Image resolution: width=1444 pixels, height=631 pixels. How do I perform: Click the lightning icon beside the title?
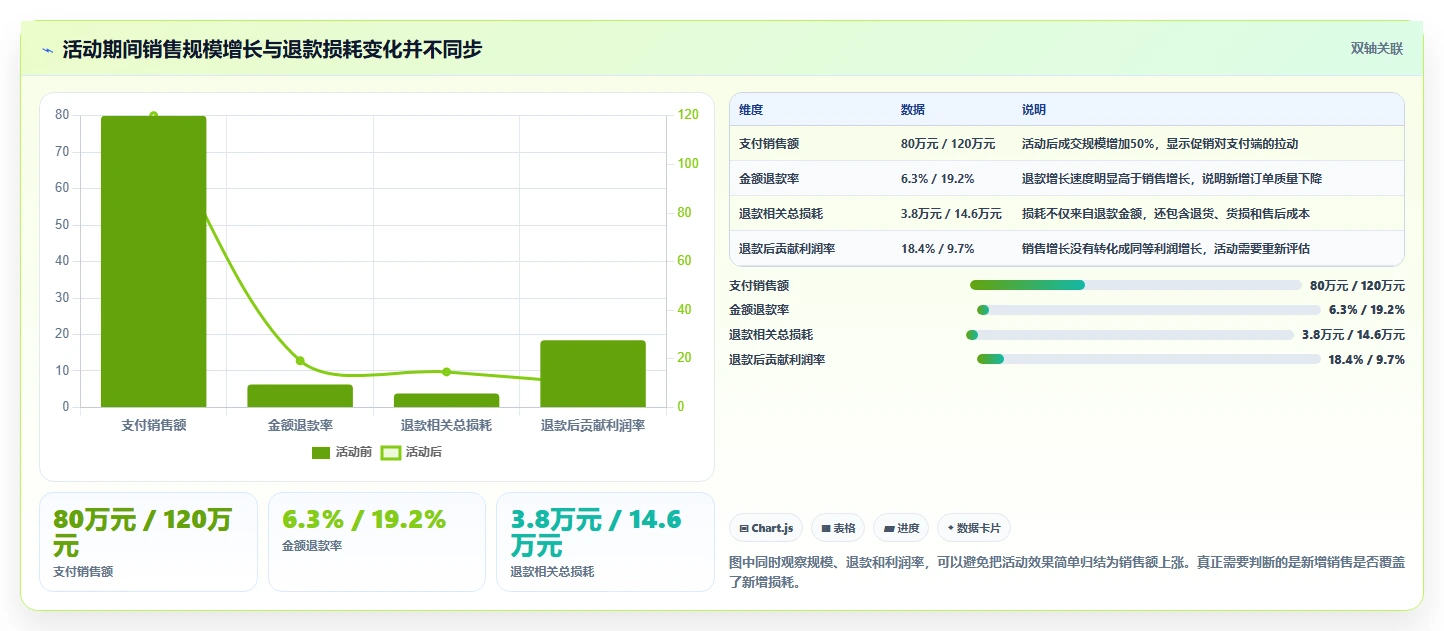tap(47, 49)
